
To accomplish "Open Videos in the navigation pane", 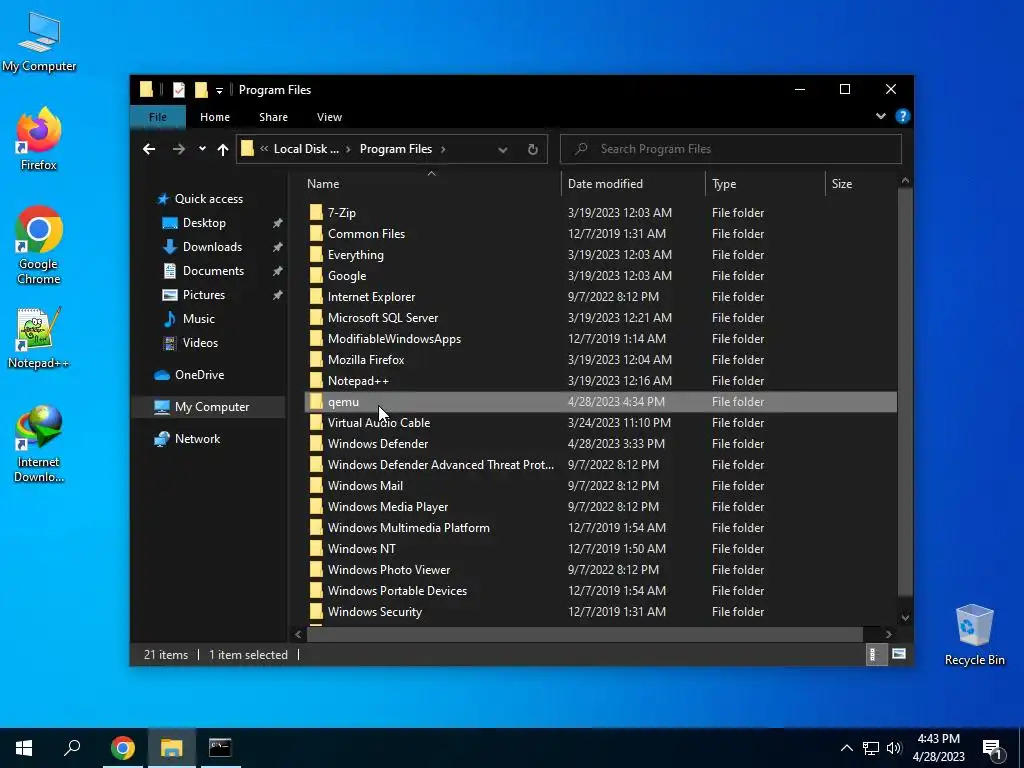I will tap(200, 343).
